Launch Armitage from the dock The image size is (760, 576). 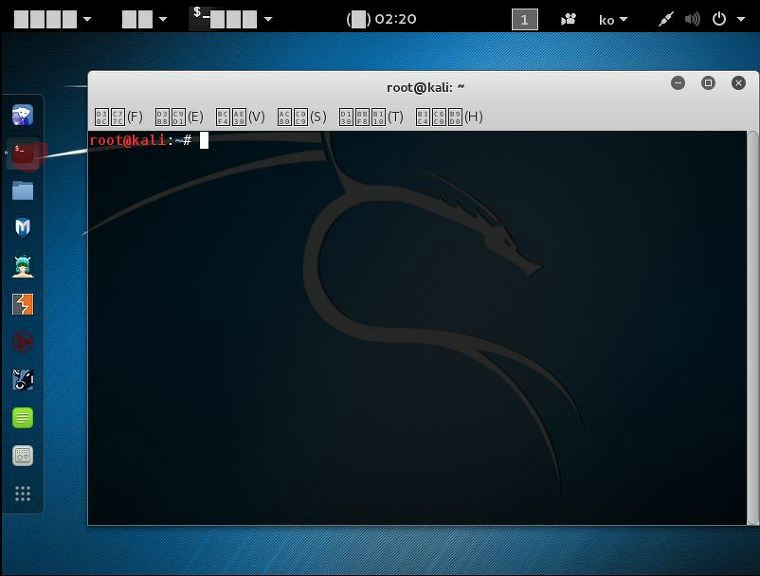coord(22,267)
